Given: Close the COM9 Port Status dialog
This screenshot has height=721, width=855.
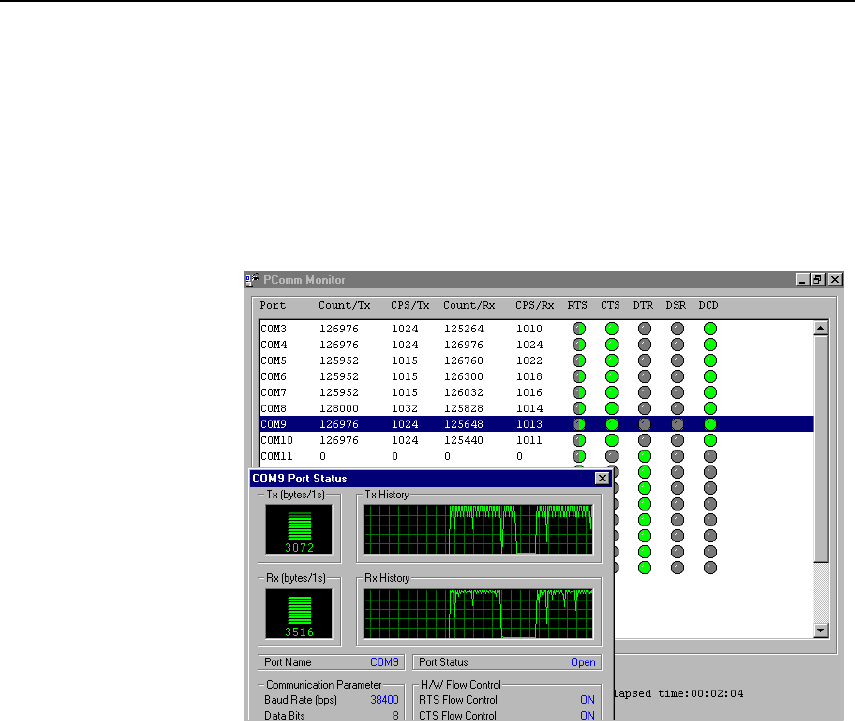Looking at the screenshot, I should click(x=602, y=479).
